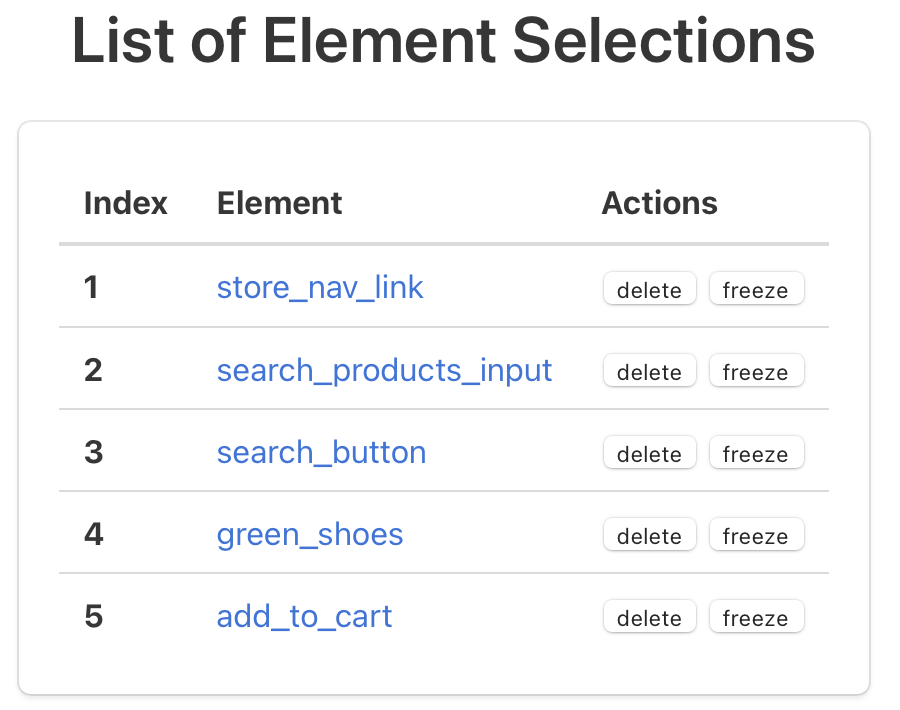Open the green_shoes element

[310, 535]
